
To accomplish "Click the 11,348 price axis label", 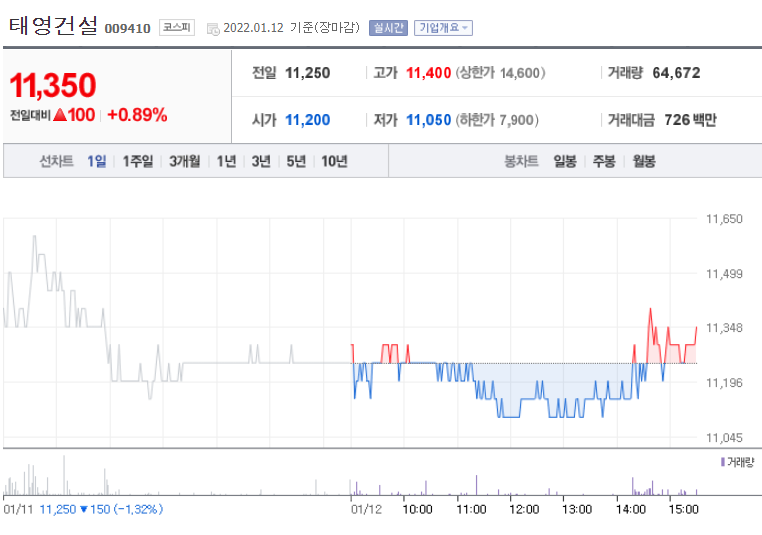I will pos(724,328).
